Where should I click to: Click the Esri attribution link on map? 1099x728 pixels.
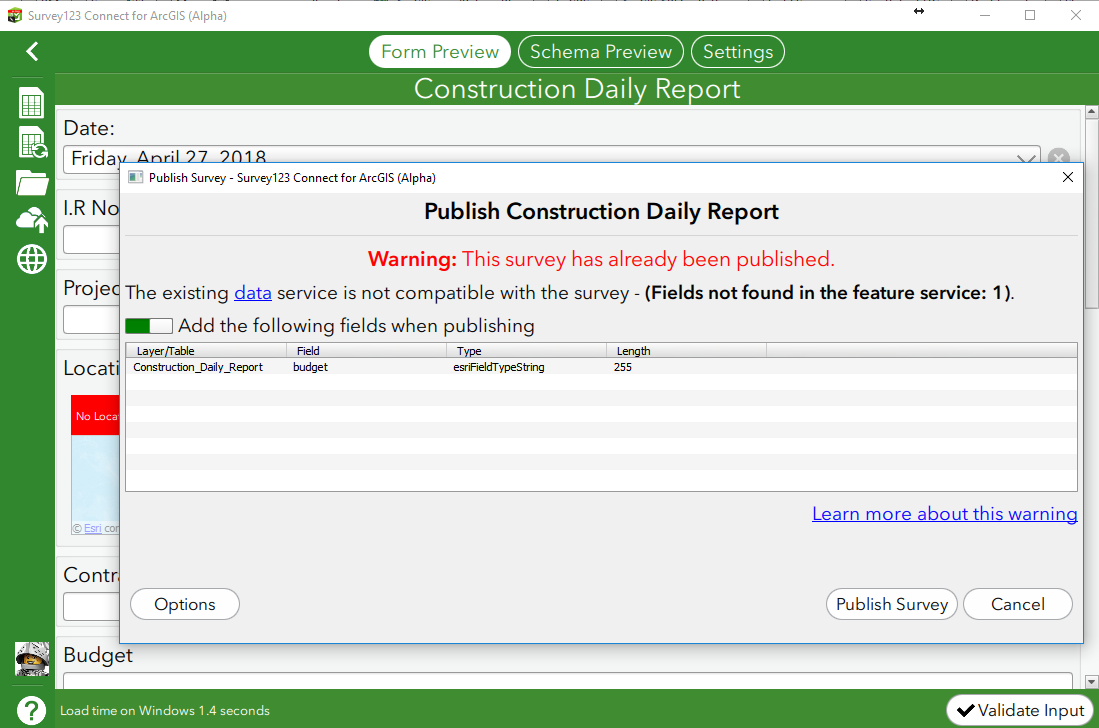coord(93,528)
